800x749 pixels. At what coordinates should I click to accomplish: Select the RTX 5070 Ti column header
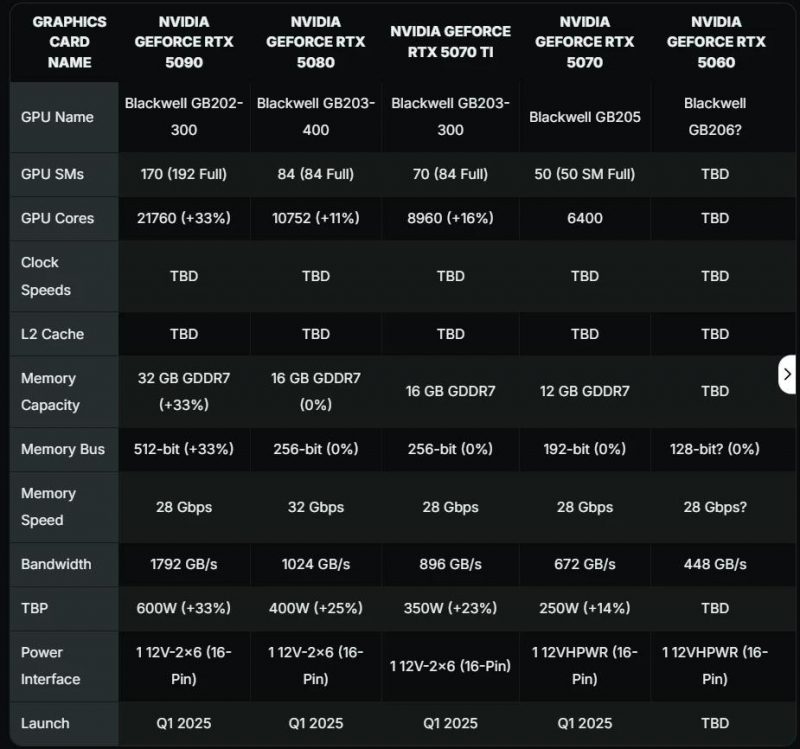point(450,42)
